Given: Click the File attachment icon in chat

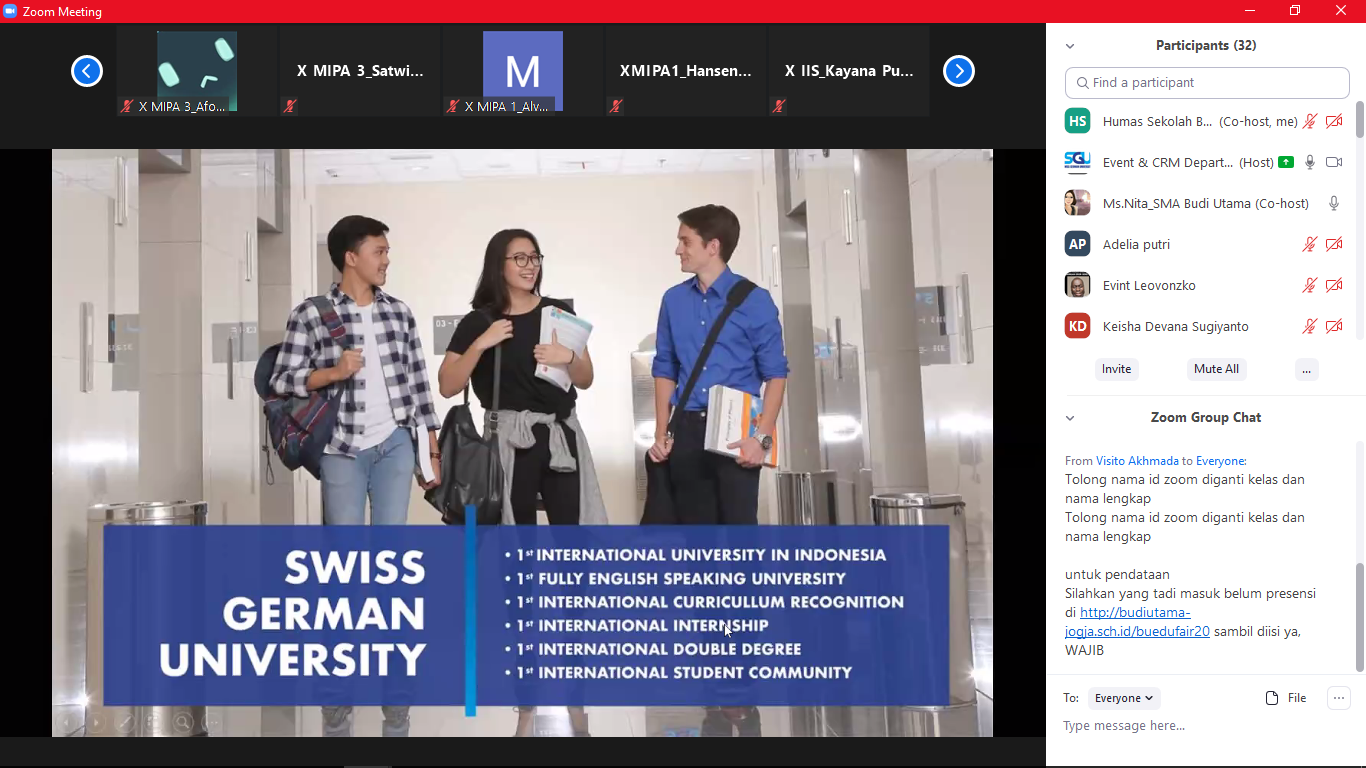Looking at the screenshot, I should [1272, 698].
